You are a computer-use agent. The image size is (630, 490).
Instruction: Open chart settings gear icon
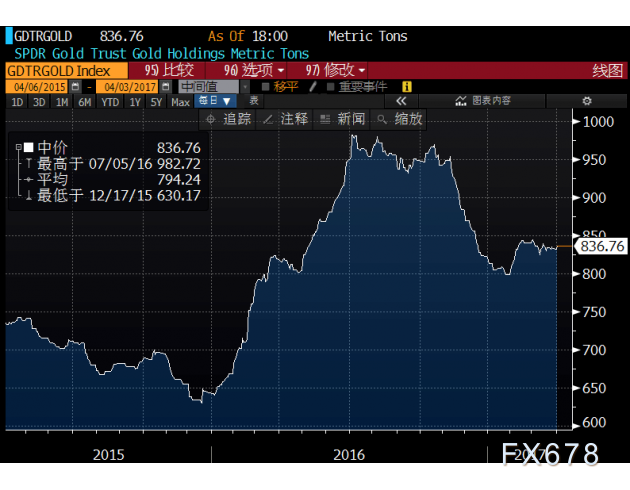[x=587, y=101]
